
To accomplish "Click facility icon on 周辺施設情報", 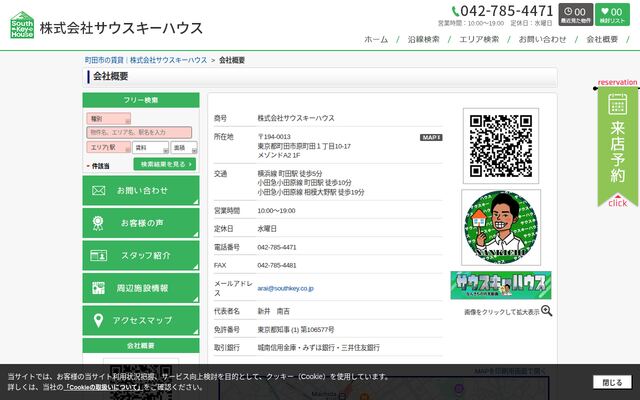I will 98,288.
